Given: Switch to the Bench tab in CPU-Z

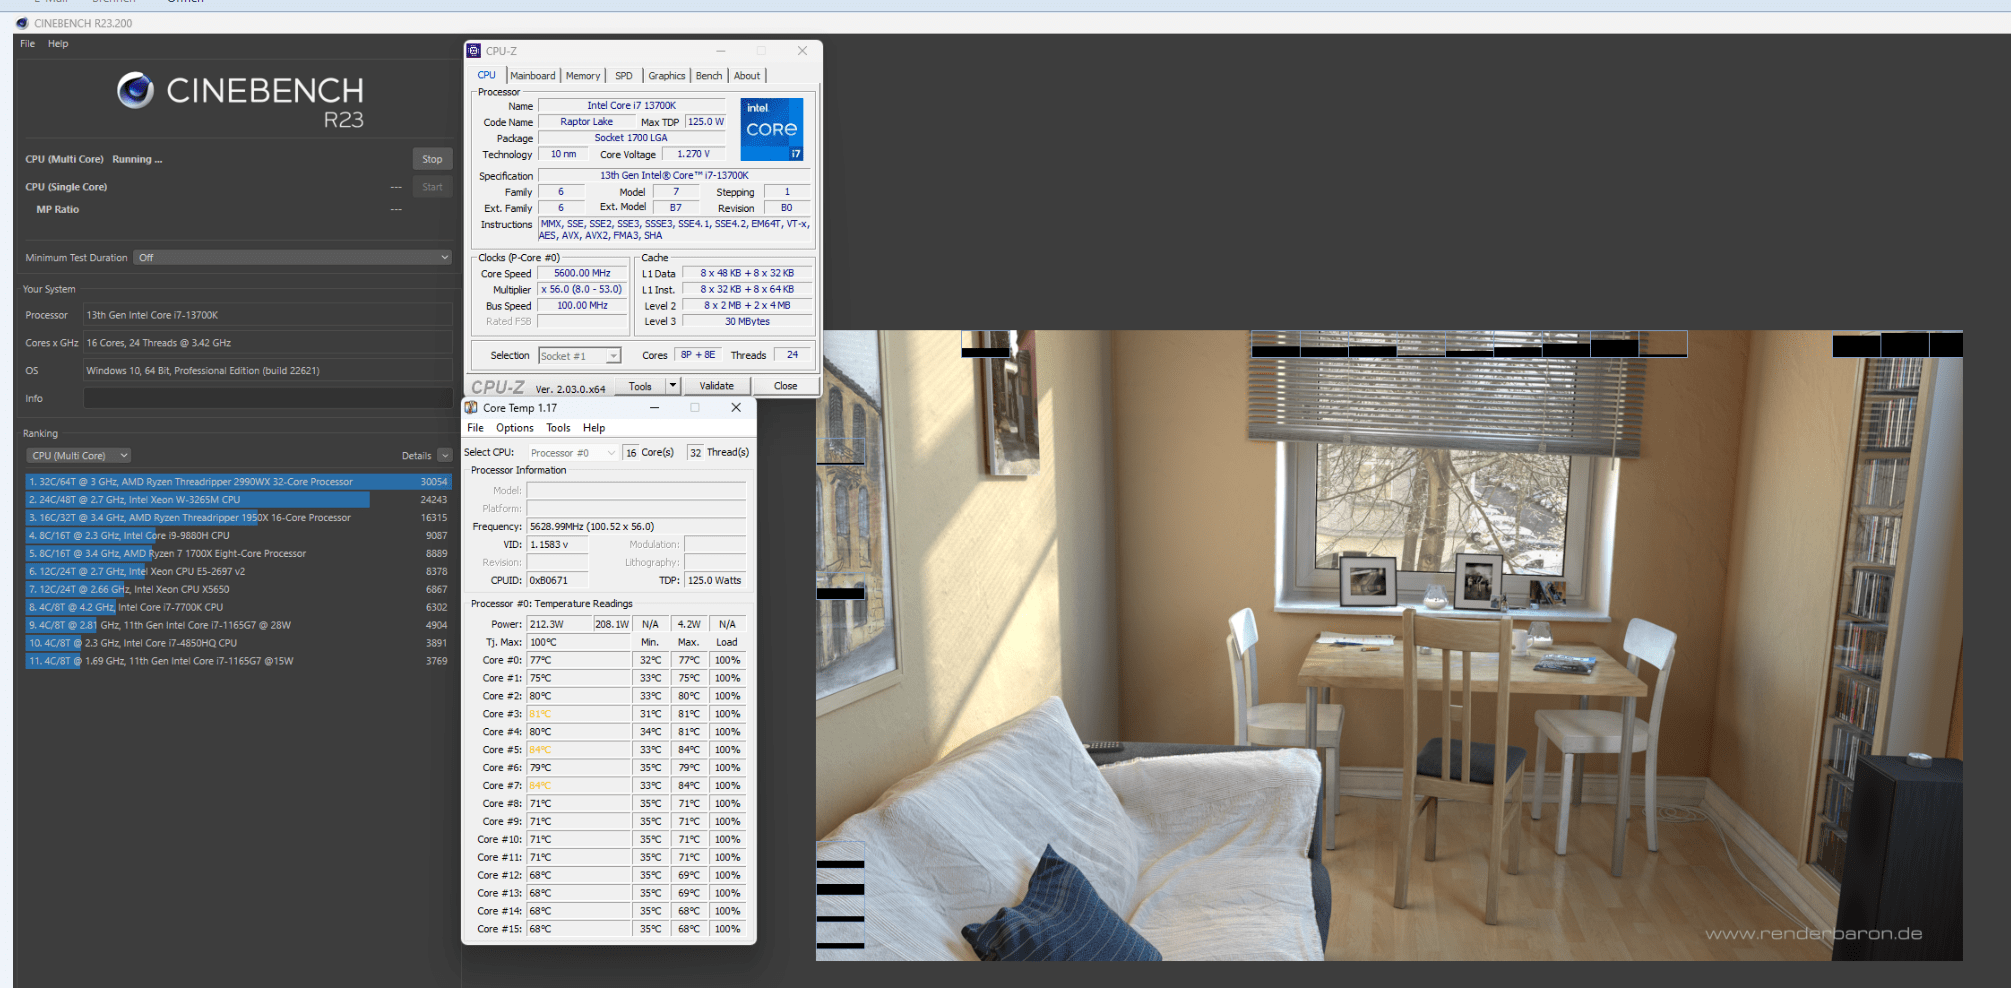Looking at the screenshot, I should [x=709, y=76].
